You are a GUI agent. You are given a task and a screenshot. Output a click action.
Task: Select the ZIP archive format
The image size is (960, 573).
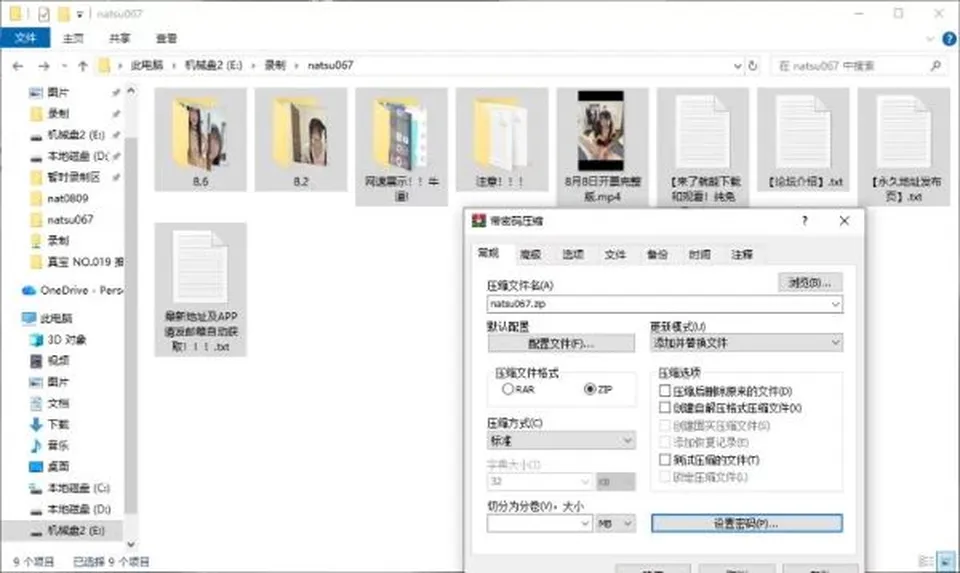599,389
